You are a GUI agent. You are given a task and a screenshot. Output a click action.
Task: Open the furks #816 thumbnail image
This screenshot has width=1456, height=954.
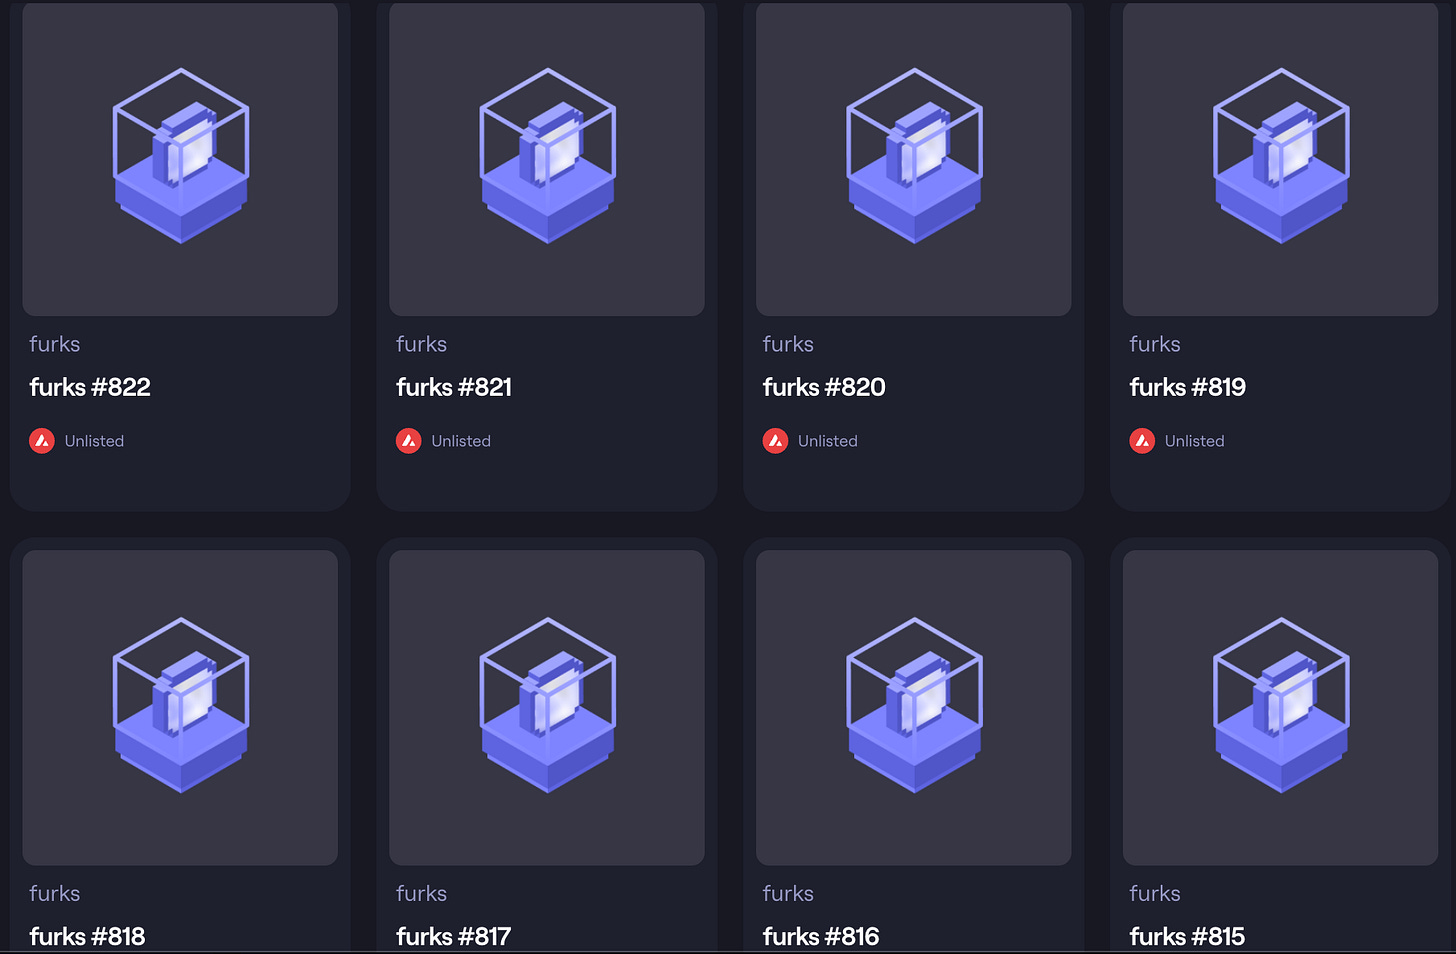[x=914, y=707]
